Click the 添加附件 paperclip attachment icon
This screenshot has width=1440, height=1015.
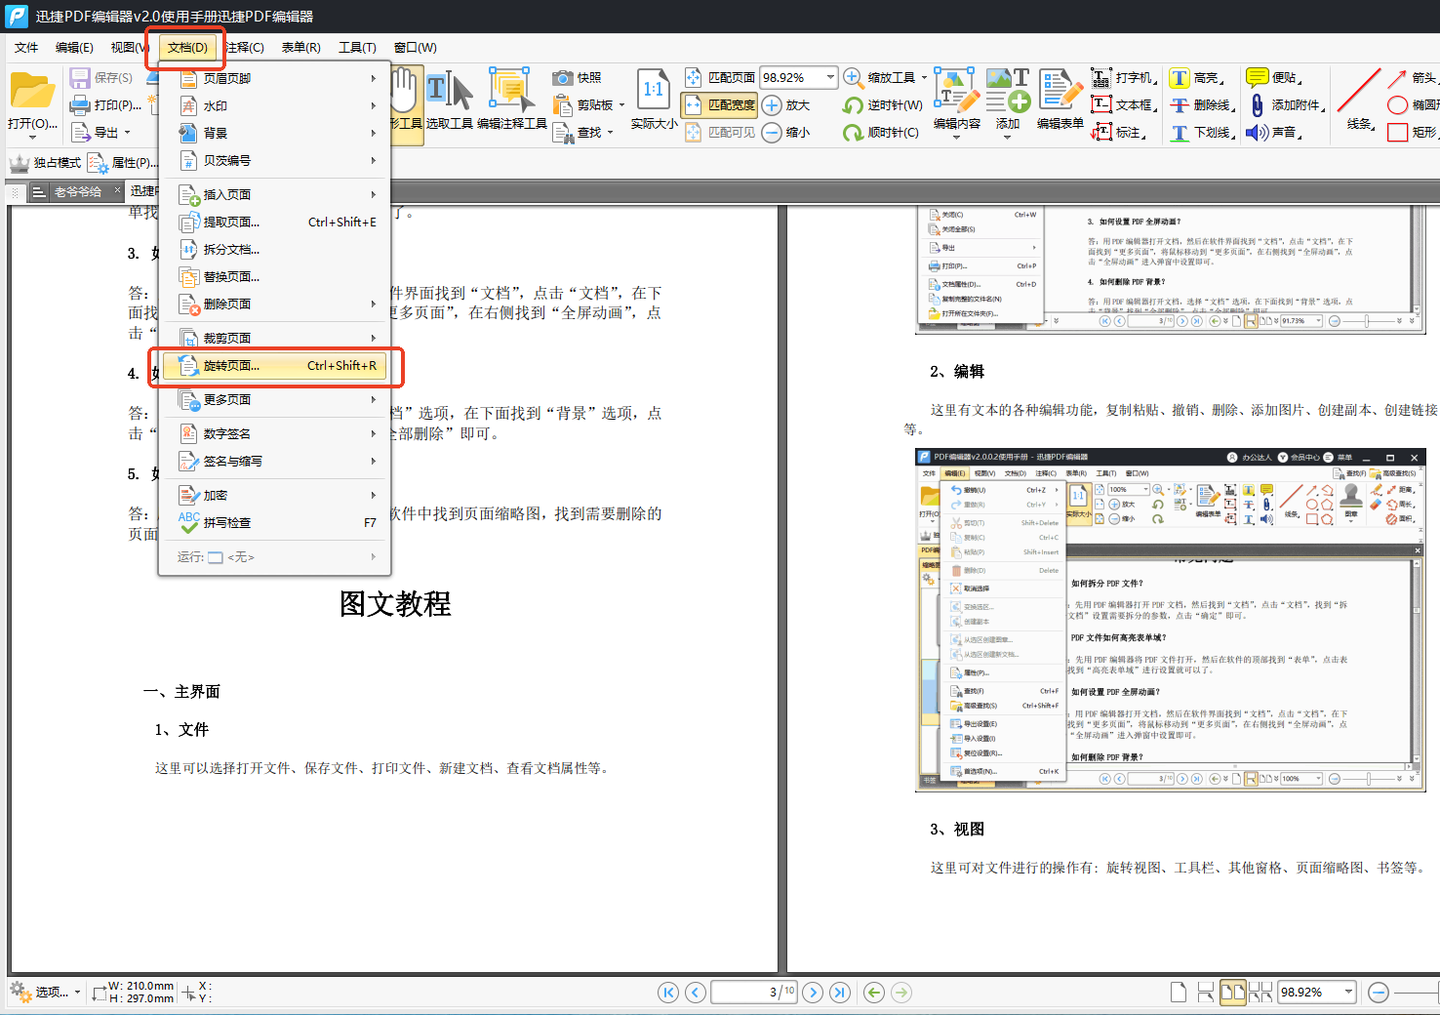(x=1258, y=105)
